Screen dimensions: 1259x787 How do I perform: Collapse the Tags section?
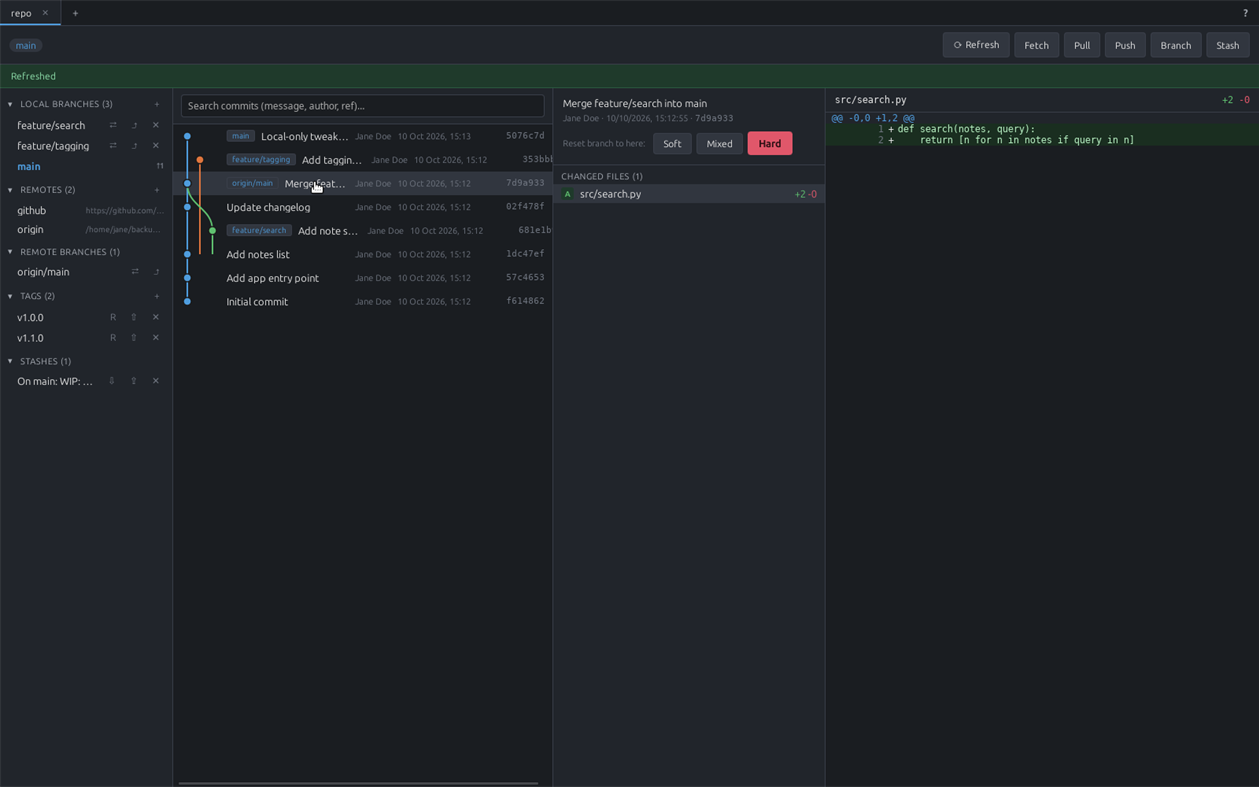point(10,296)
